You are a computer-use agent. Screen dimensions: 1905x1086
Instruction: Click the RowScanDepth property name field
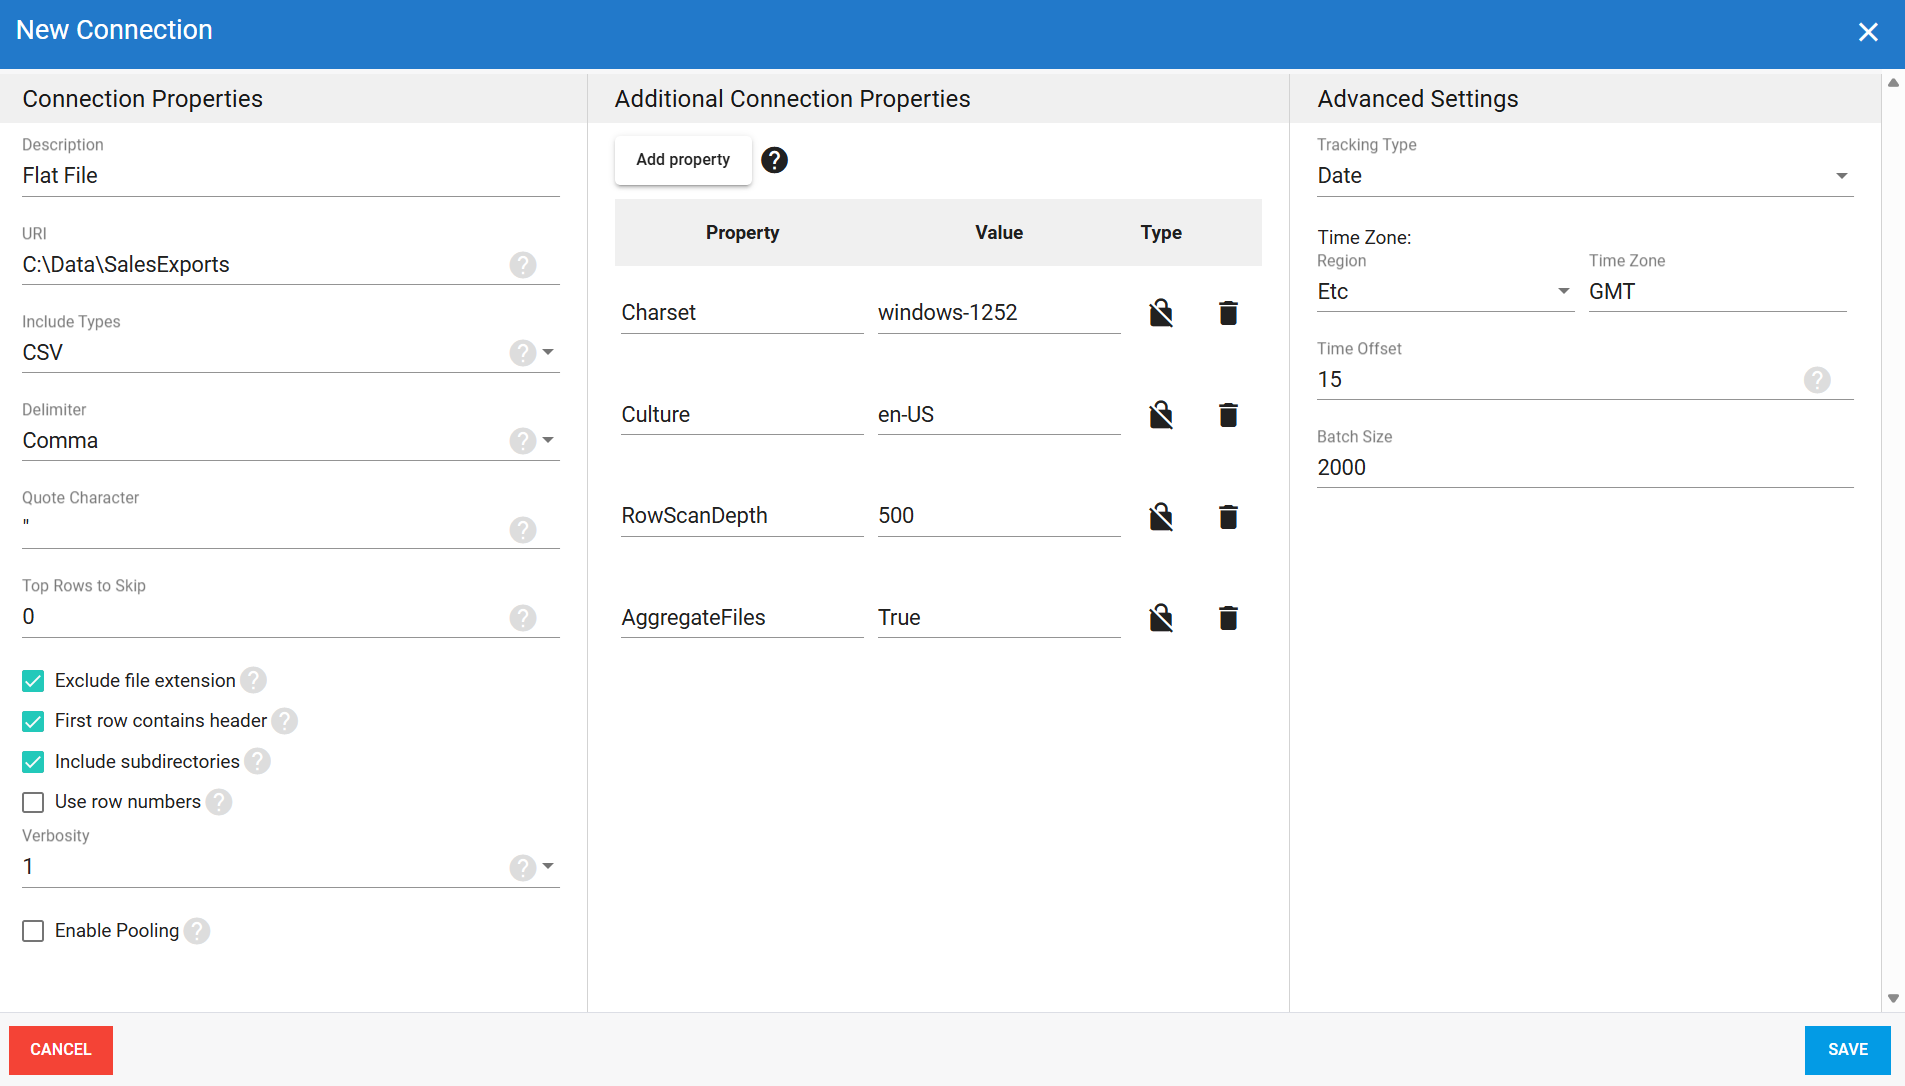point(742,516)
